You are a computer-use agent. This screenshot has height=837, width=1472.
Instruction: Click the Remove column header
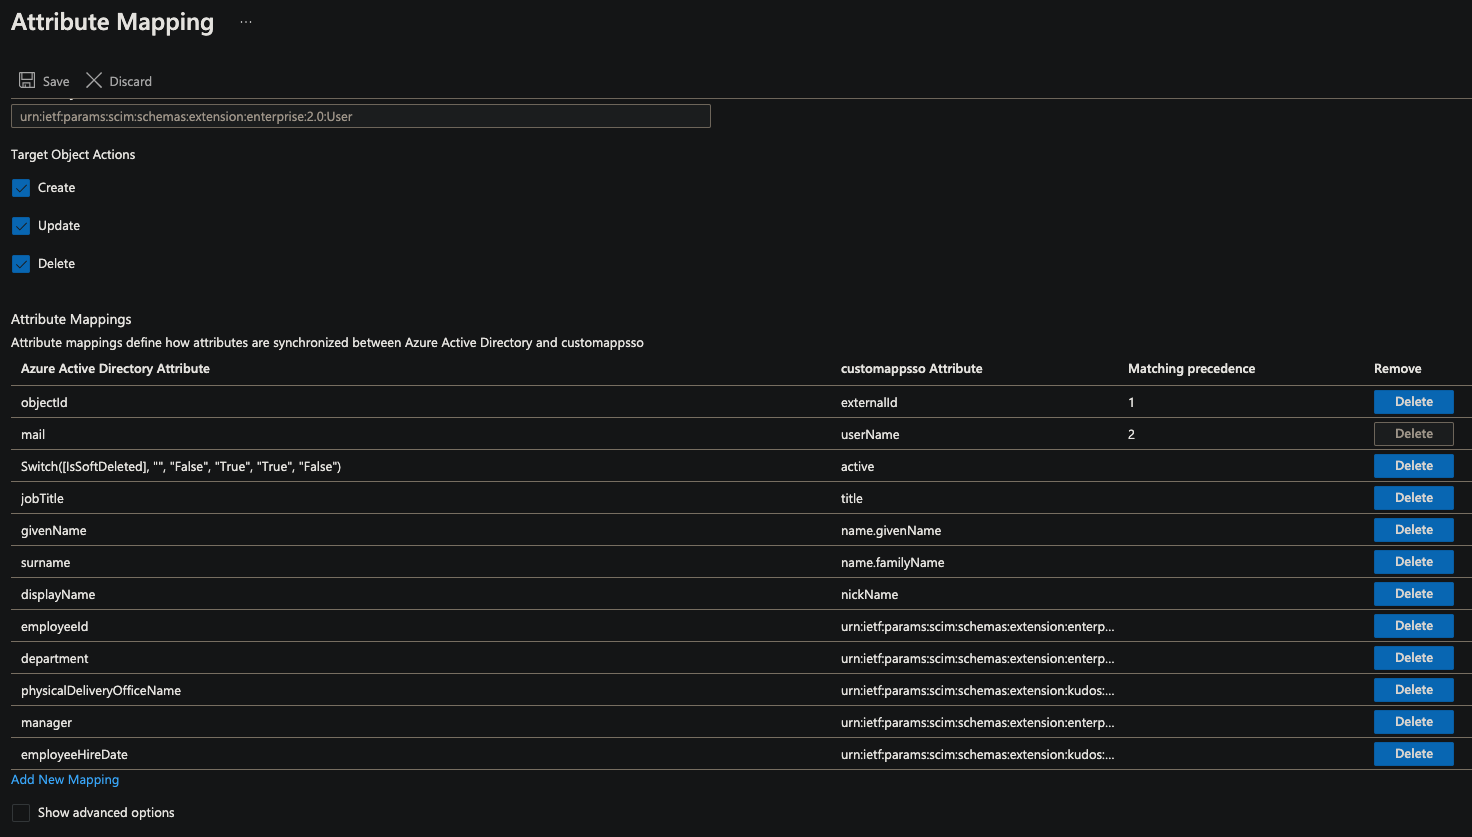[x=1398, y=369]
